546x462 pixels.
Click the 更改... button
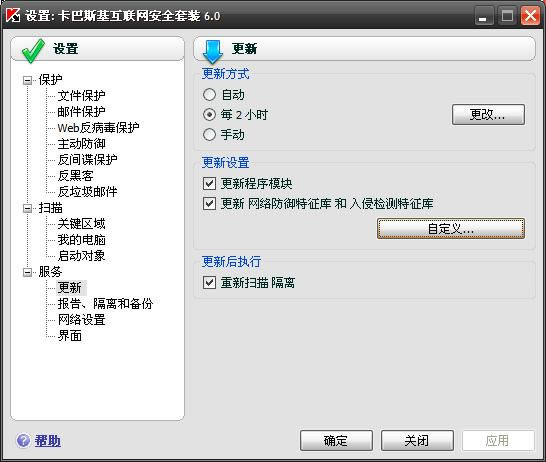click(x=488, y=114)
